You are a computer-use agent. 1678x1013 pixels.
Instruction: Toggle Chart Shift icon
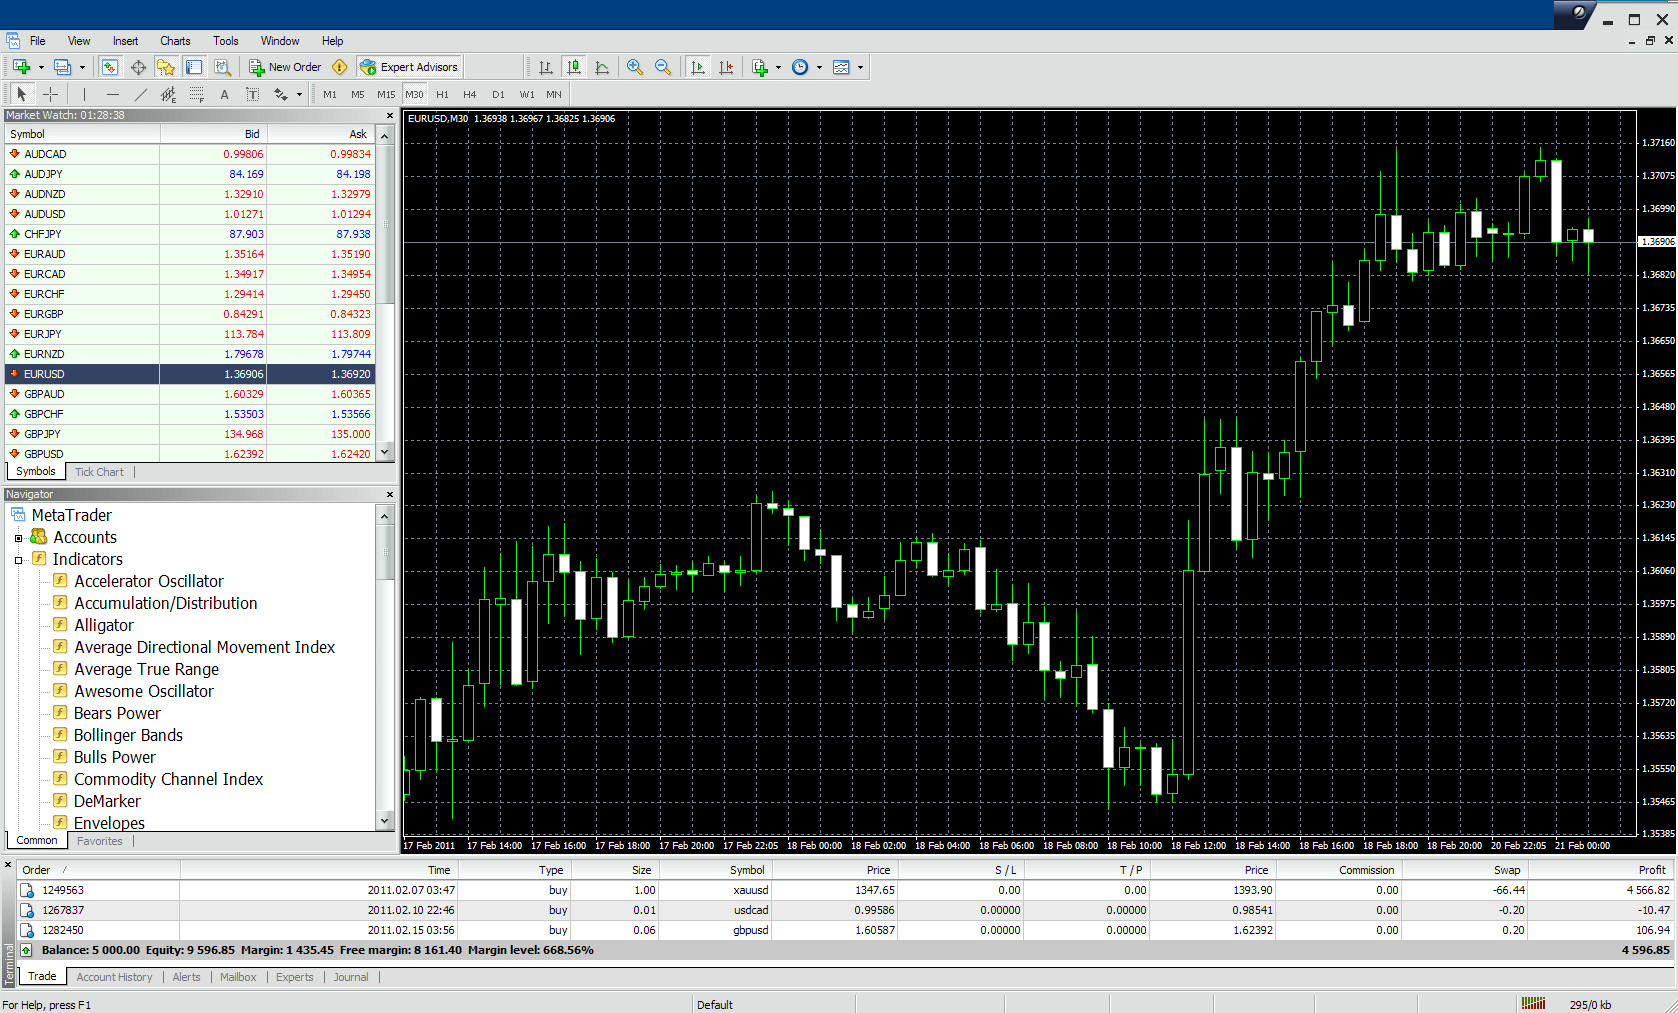[x=726, y=67]
